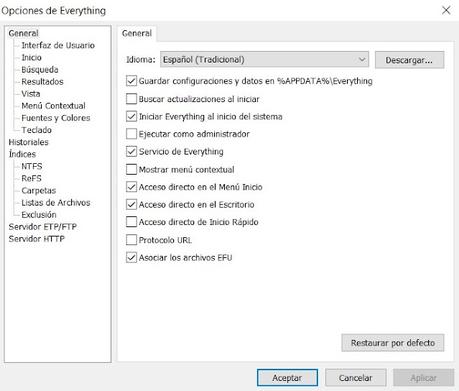Image resolution: width=459 pixels, height=391 pixels.
Task: Select Índices tree node
Action: [x=22, y=154]
